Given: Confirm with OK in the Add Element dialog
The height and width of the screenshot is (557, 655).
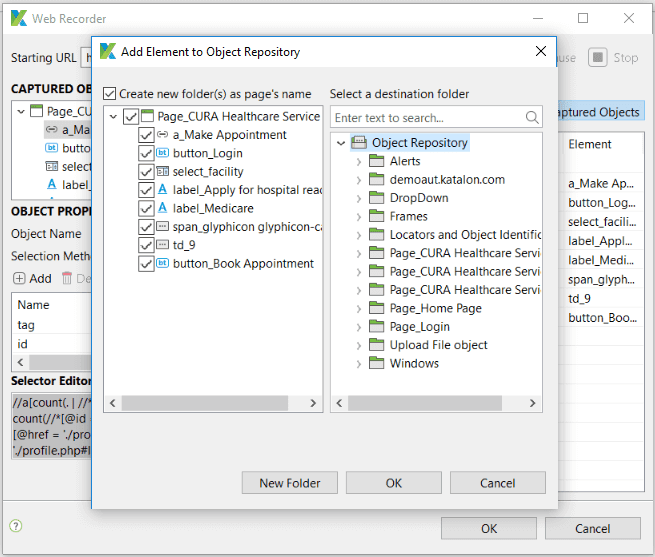Looking at the screenshot, I should tap(394, 483).
